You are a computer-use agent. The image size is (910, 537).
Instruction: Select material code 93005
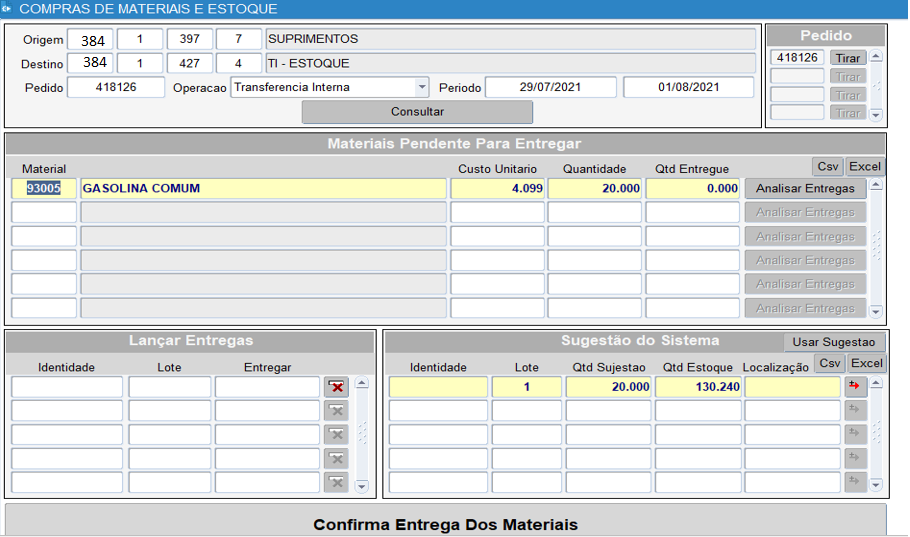tap(44, 188)
